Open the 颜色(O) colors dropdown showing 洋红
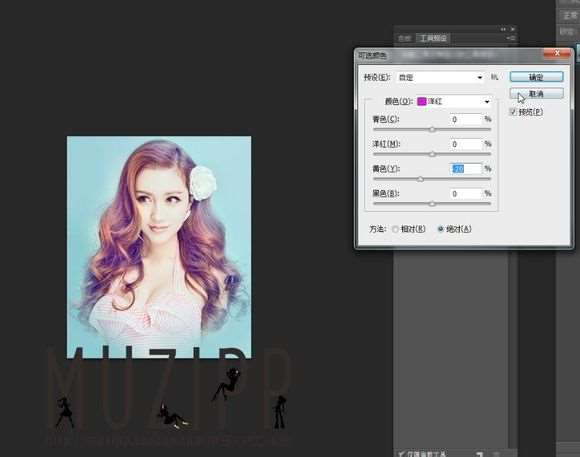The height and width of the screenshot is (457, 580). click(x=454, y=101)
